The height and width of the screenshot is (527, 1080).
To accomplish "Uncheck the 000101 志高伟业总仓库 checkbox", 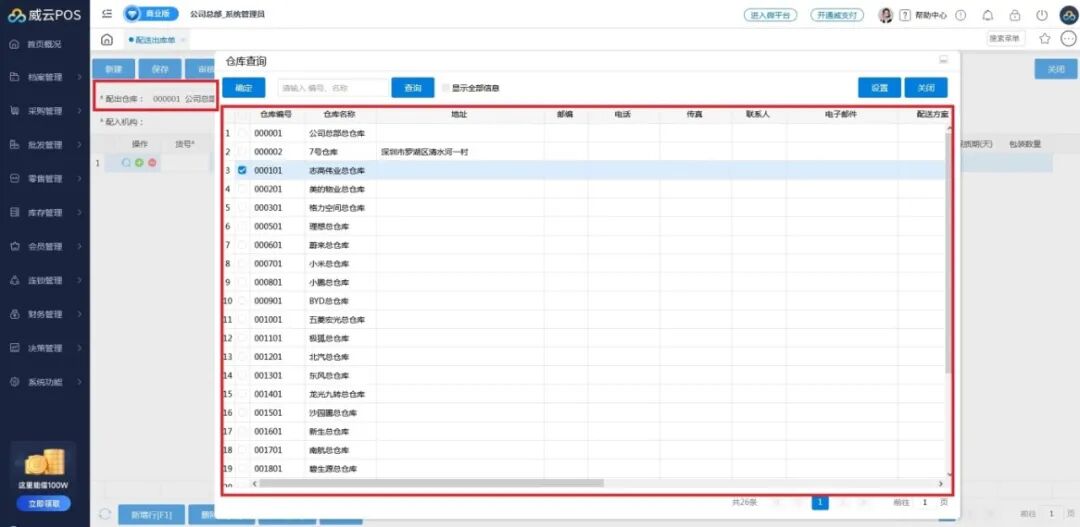I will coord(242,170).
